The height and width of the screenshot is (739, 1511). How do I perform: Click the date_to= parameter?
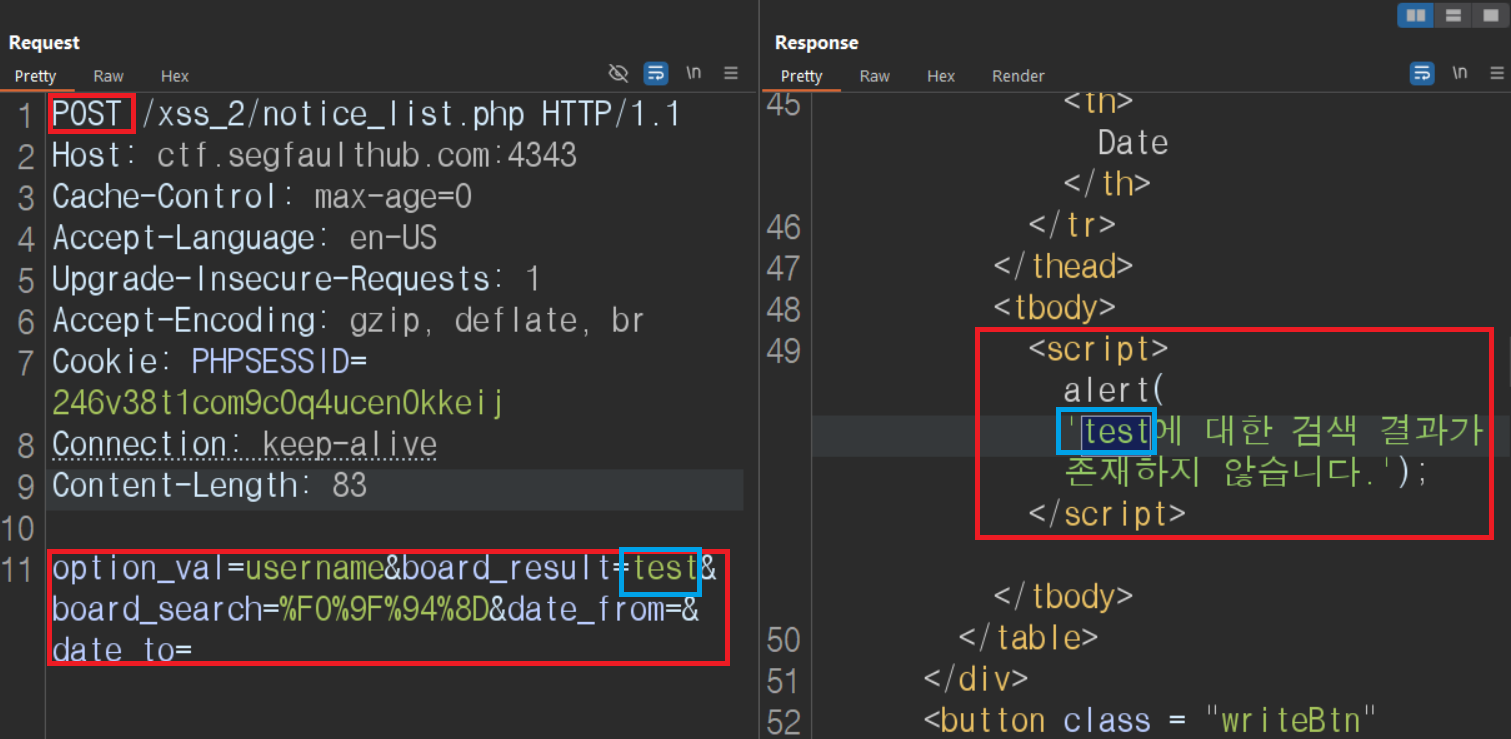(x=121, y=650)
